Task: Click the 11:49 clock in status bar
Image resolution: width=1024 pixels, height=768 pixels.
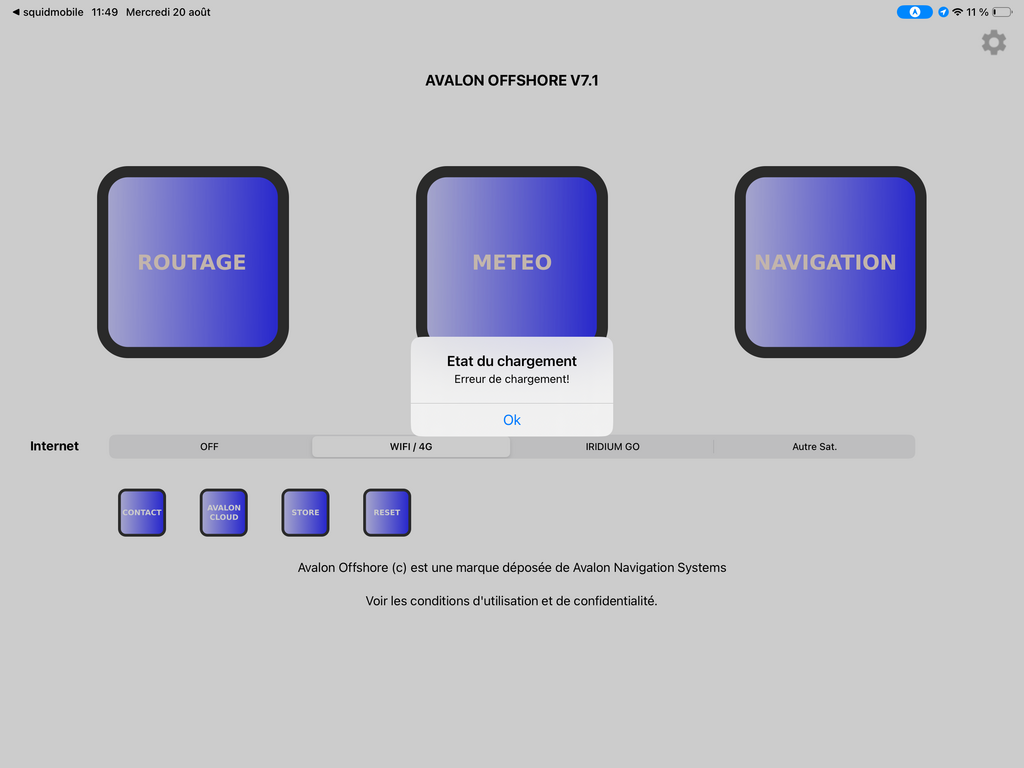Action: 104,12
